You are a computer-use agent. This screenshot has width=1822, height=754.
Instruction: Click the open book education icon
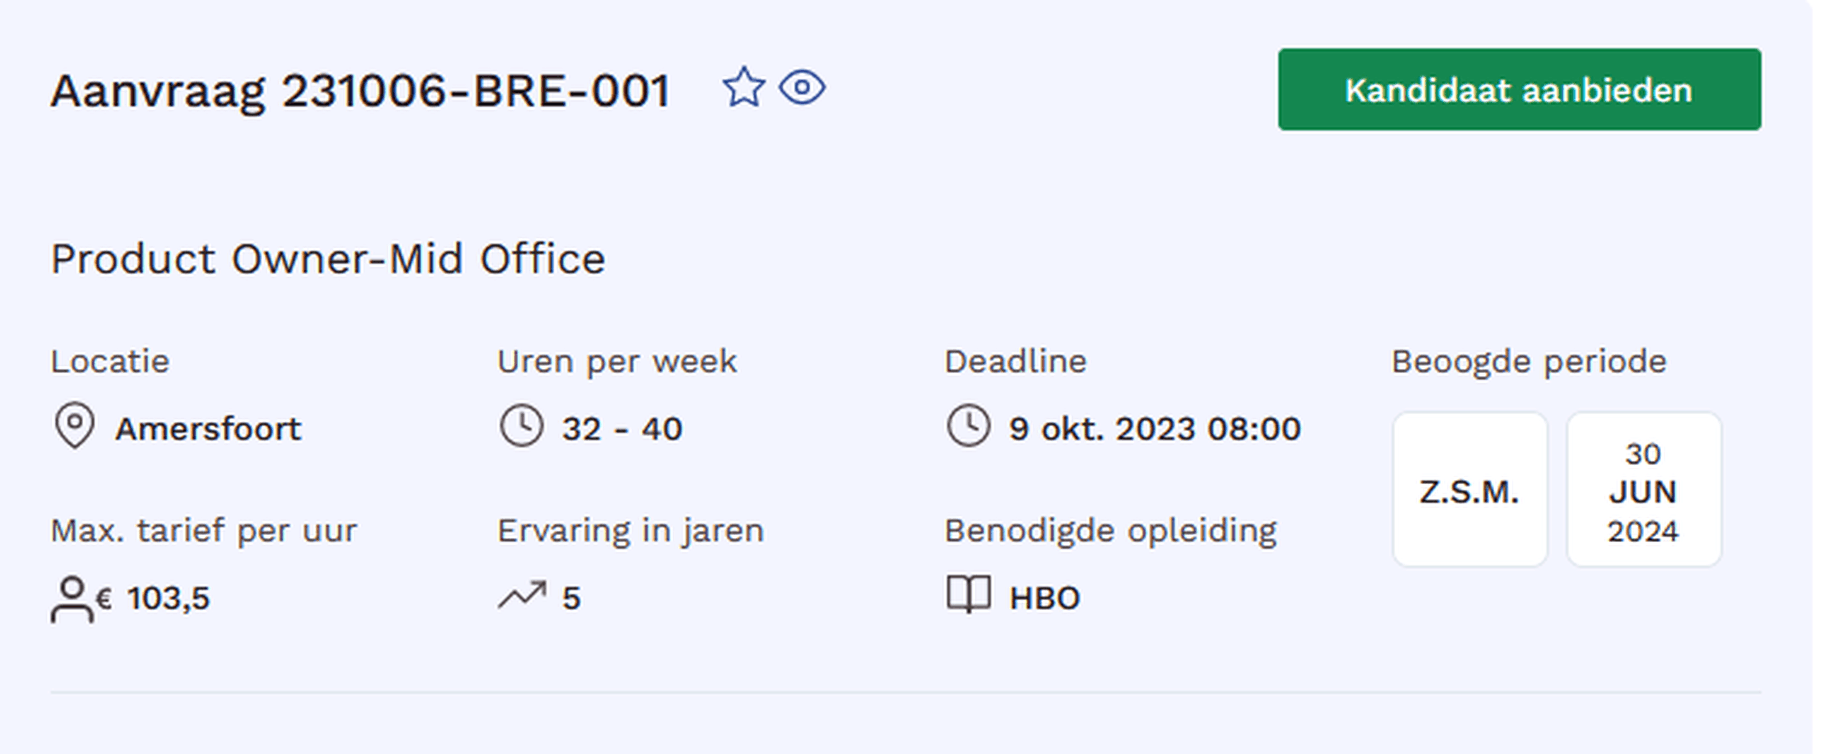coord(968,595)
